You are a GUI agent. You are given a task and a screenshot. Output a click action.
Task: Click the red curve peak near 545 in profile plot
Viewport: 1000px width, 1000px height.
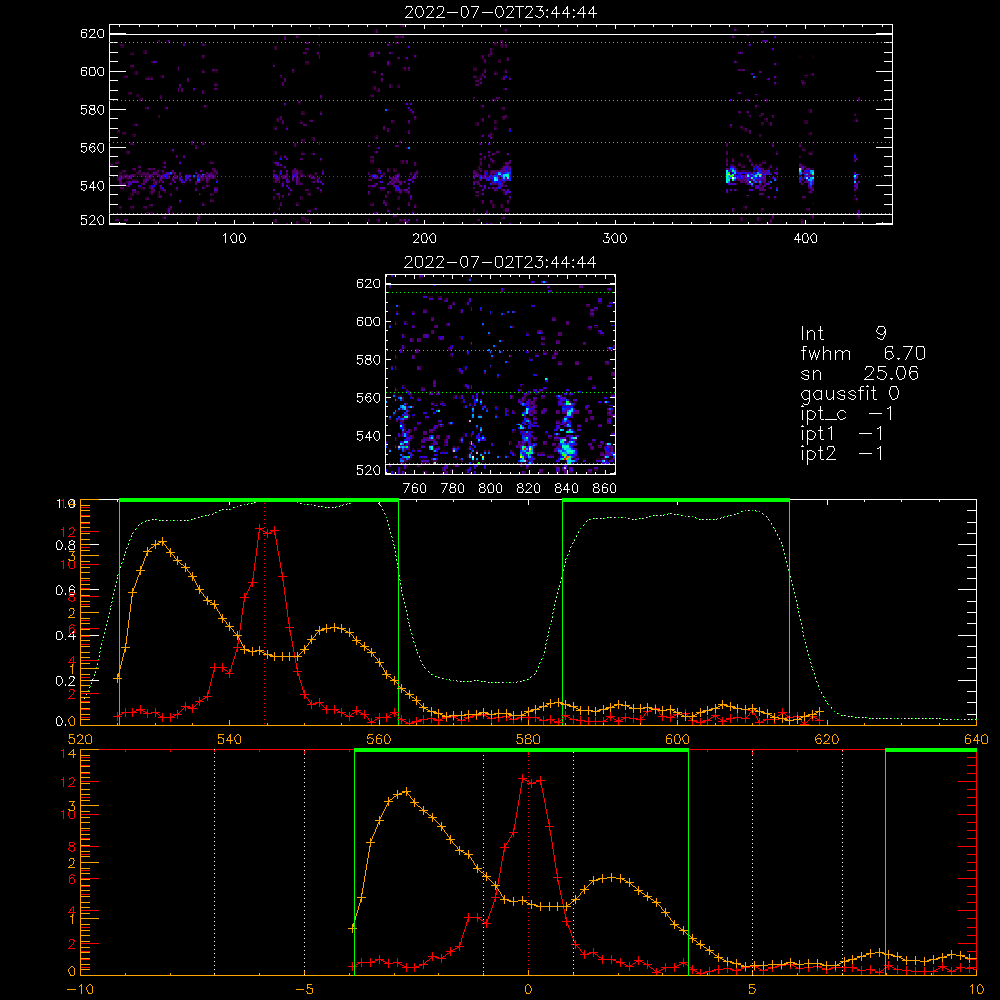pos(267,529)
